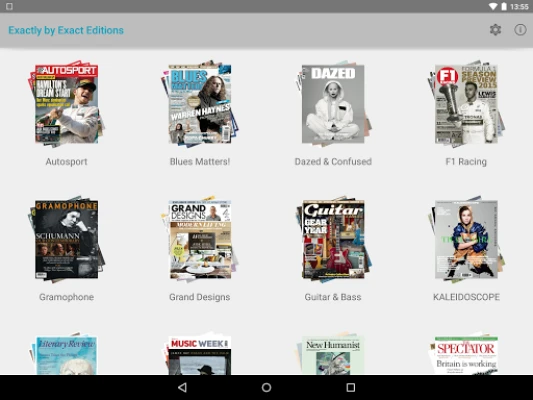Viewport: 533px width, 400px height.
Task: Open the Literary Review cover
Action: coord(66,353)
